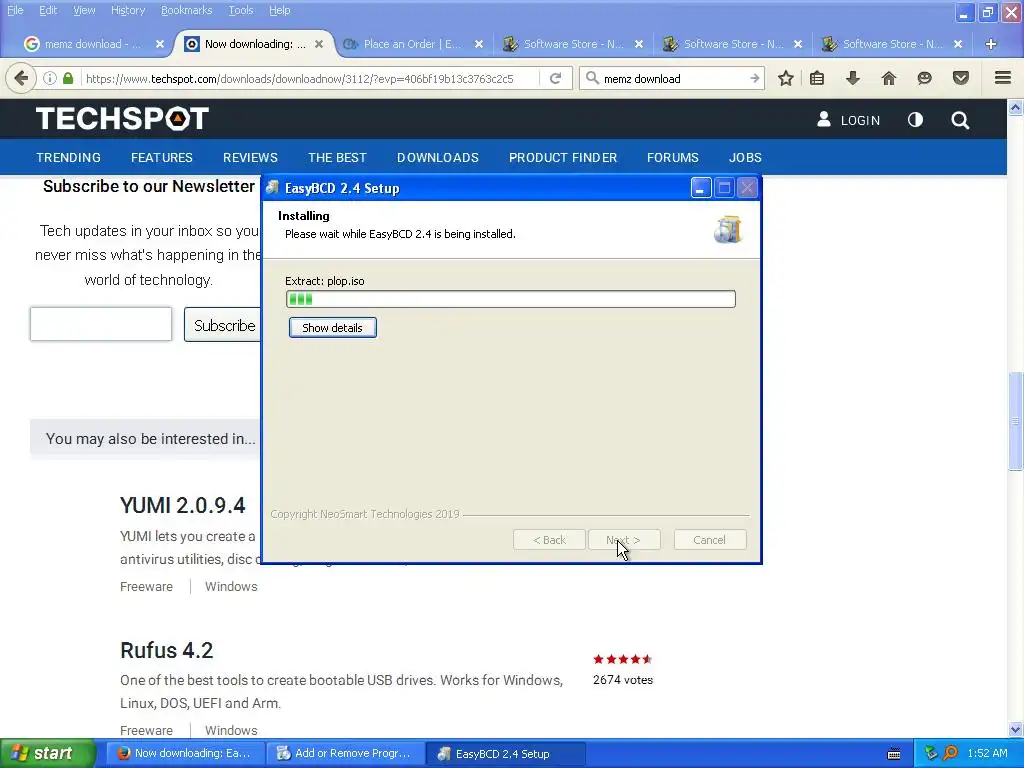Screen dimensions: 1024x768
Task: Open PRODUCT FINDER in TechSpot navigation
Action: click(x=563, y=157)
